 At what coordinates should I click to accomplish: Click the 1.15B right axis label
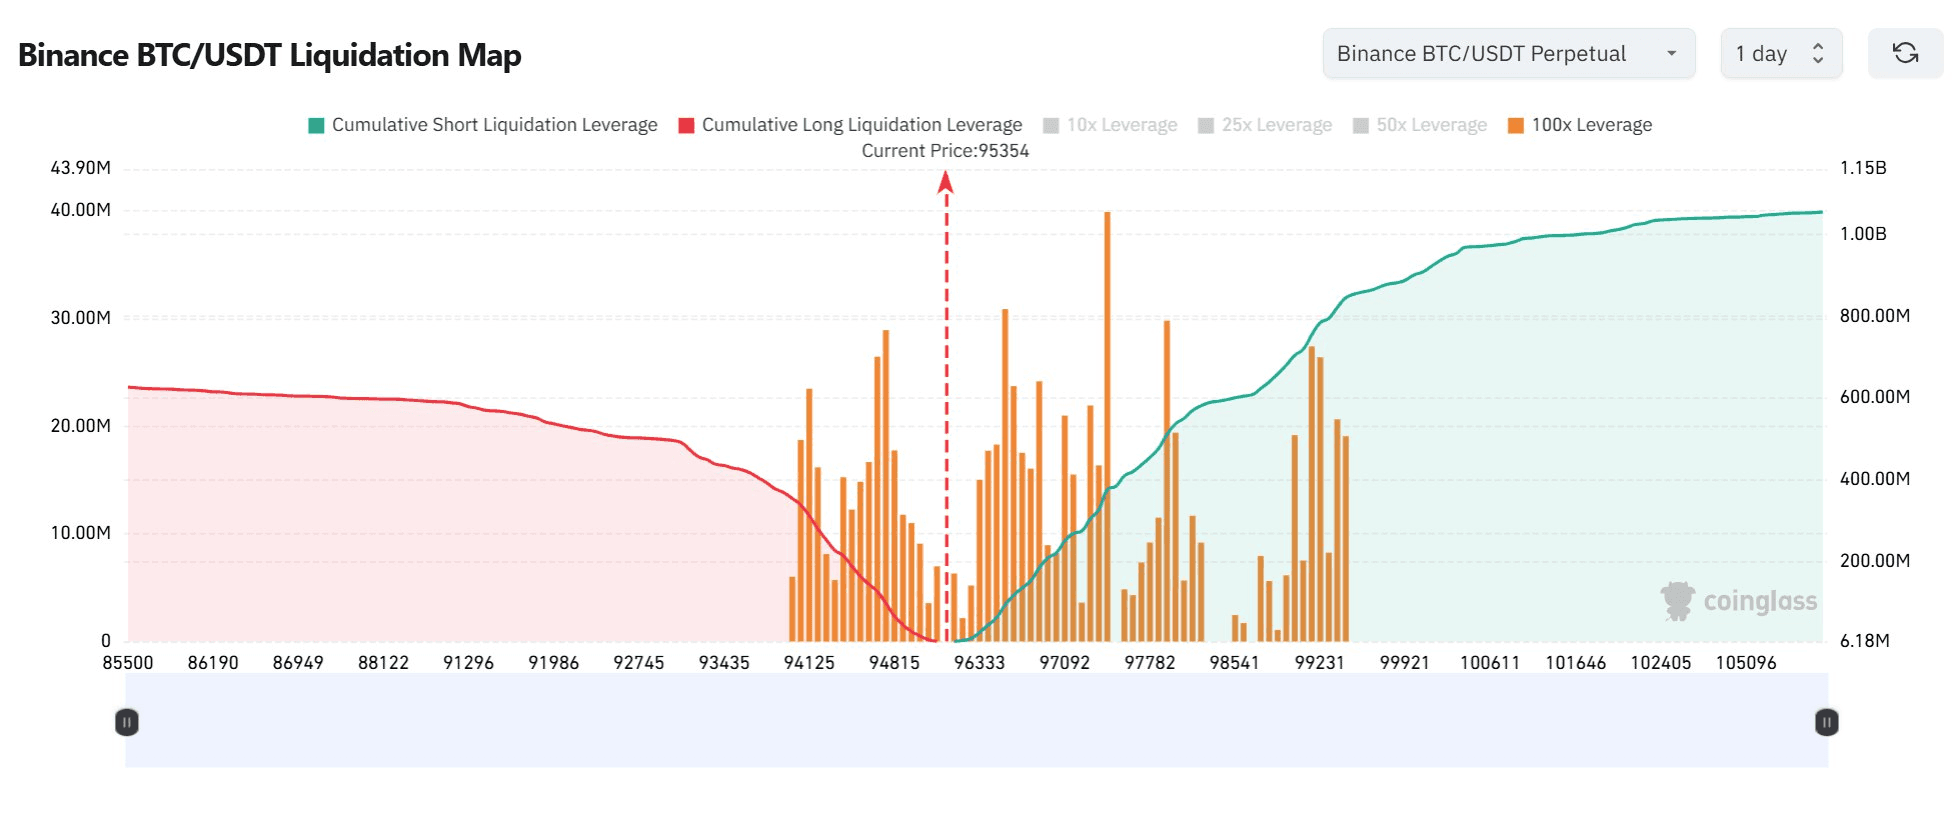coord(1863,168)
